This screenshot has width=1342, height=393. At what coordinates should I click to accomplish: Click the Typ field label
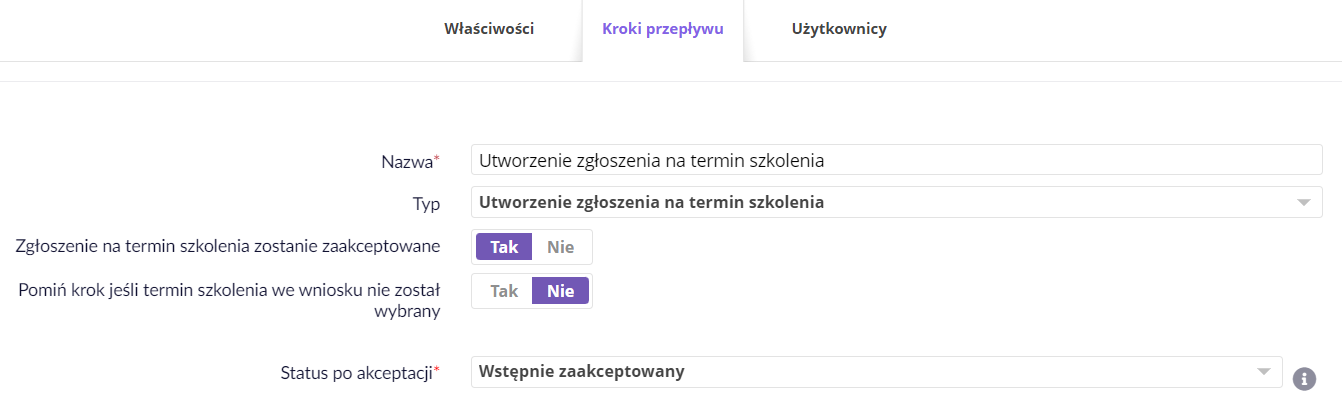[427, 203]
